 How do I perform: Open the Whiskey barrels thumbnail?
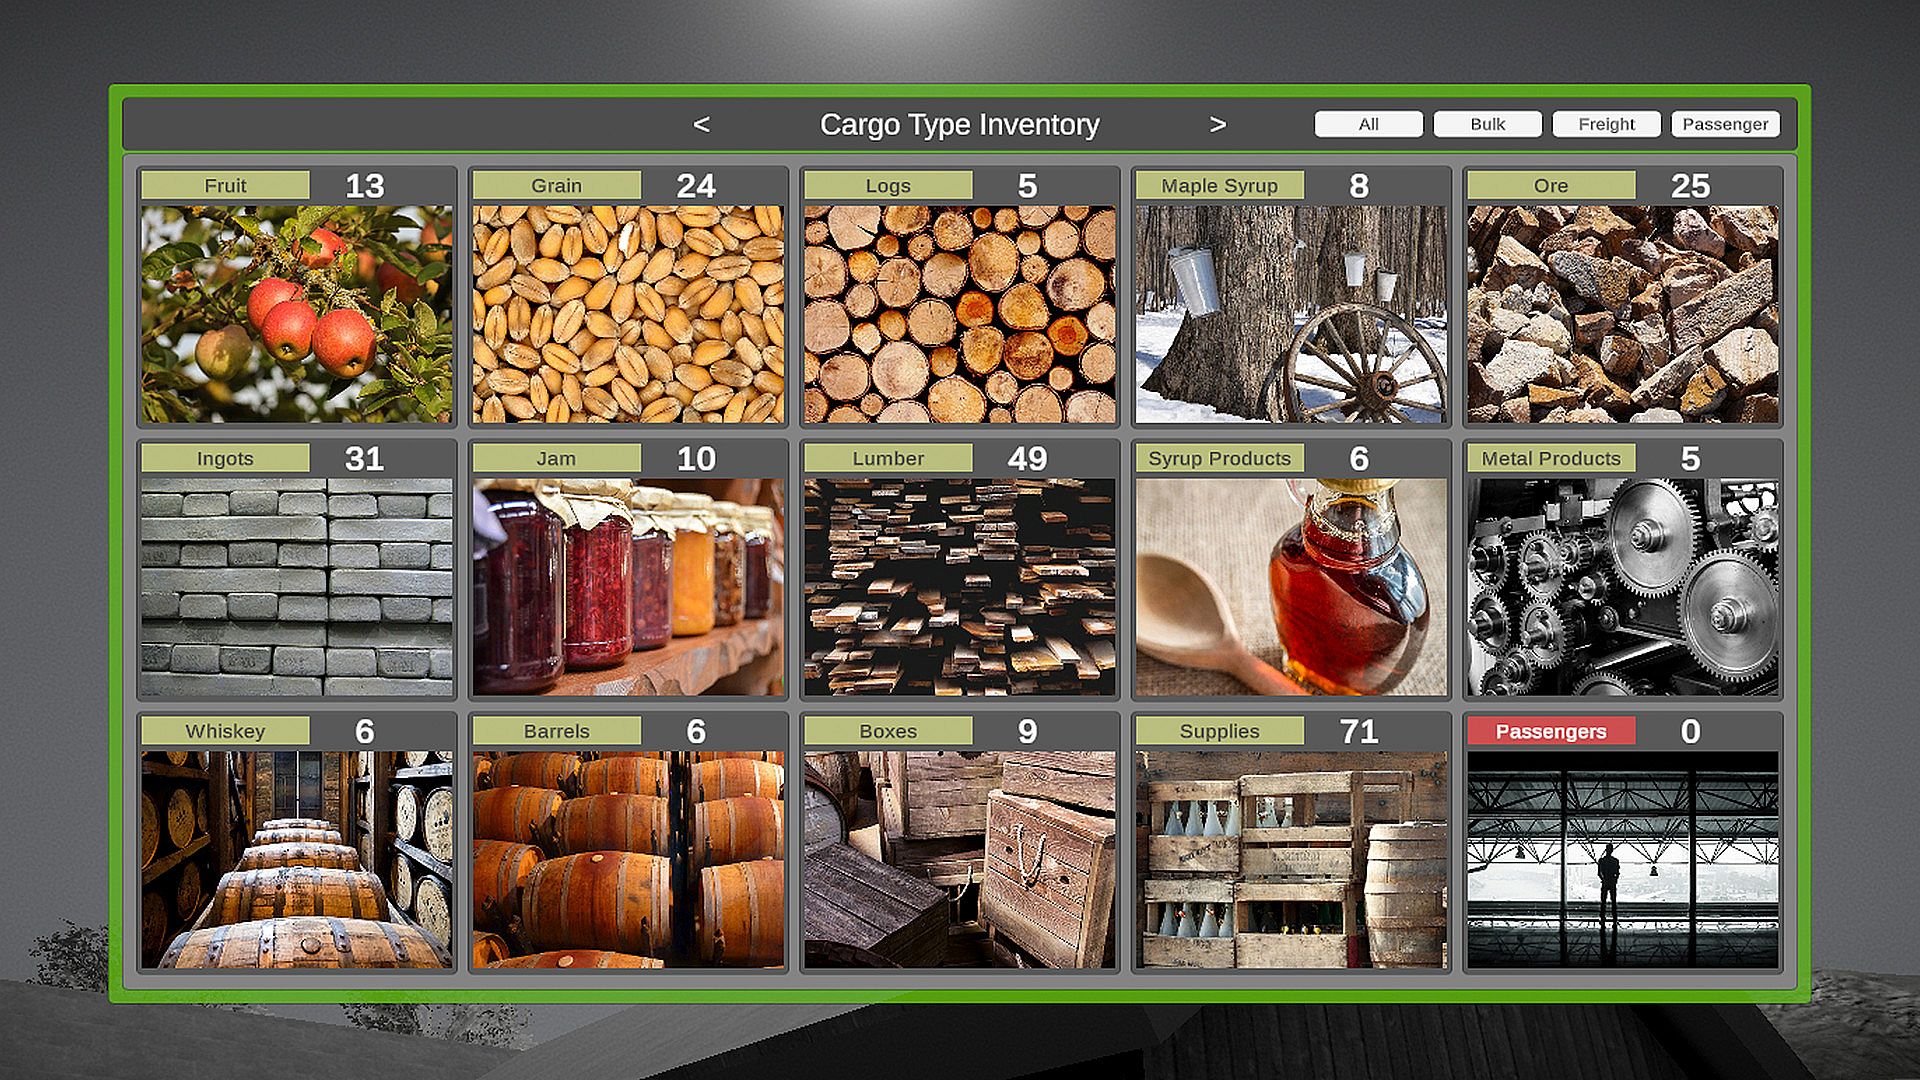(x=296, y=860)
